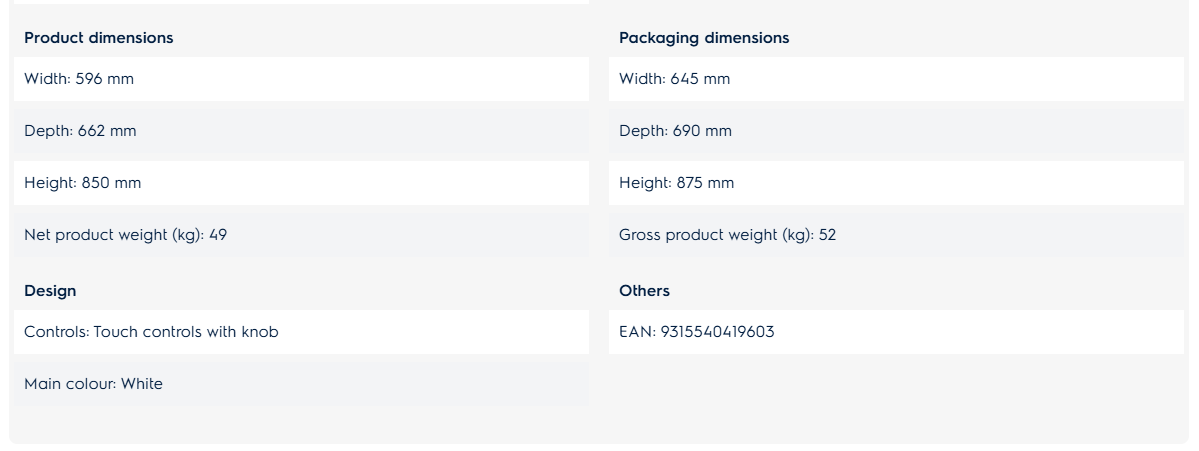Select the packaging Width: 645 mm row
1199x451 pixels.
(x=896, y=79)
